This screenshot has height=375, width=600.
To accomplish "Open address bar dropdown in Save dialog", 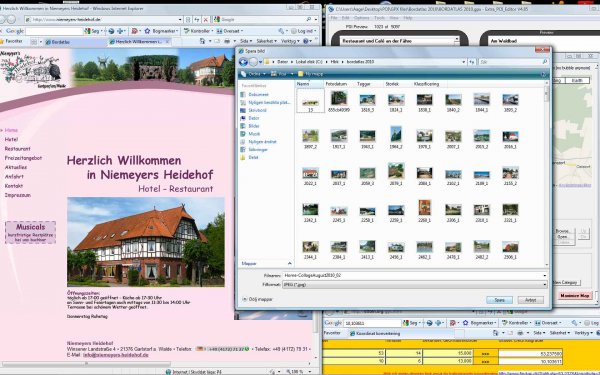I will coord(464,62).
